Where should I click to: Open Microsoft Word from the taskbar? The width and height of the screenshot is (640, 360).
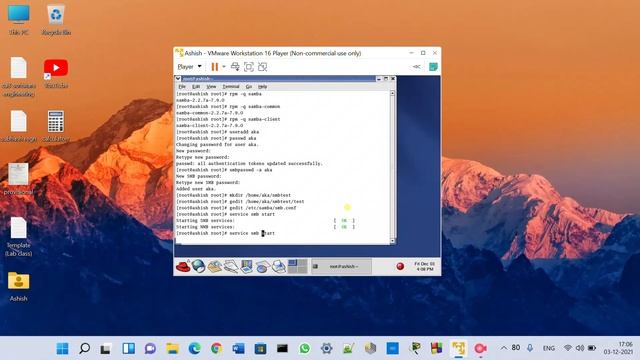(x=238, y=349)
